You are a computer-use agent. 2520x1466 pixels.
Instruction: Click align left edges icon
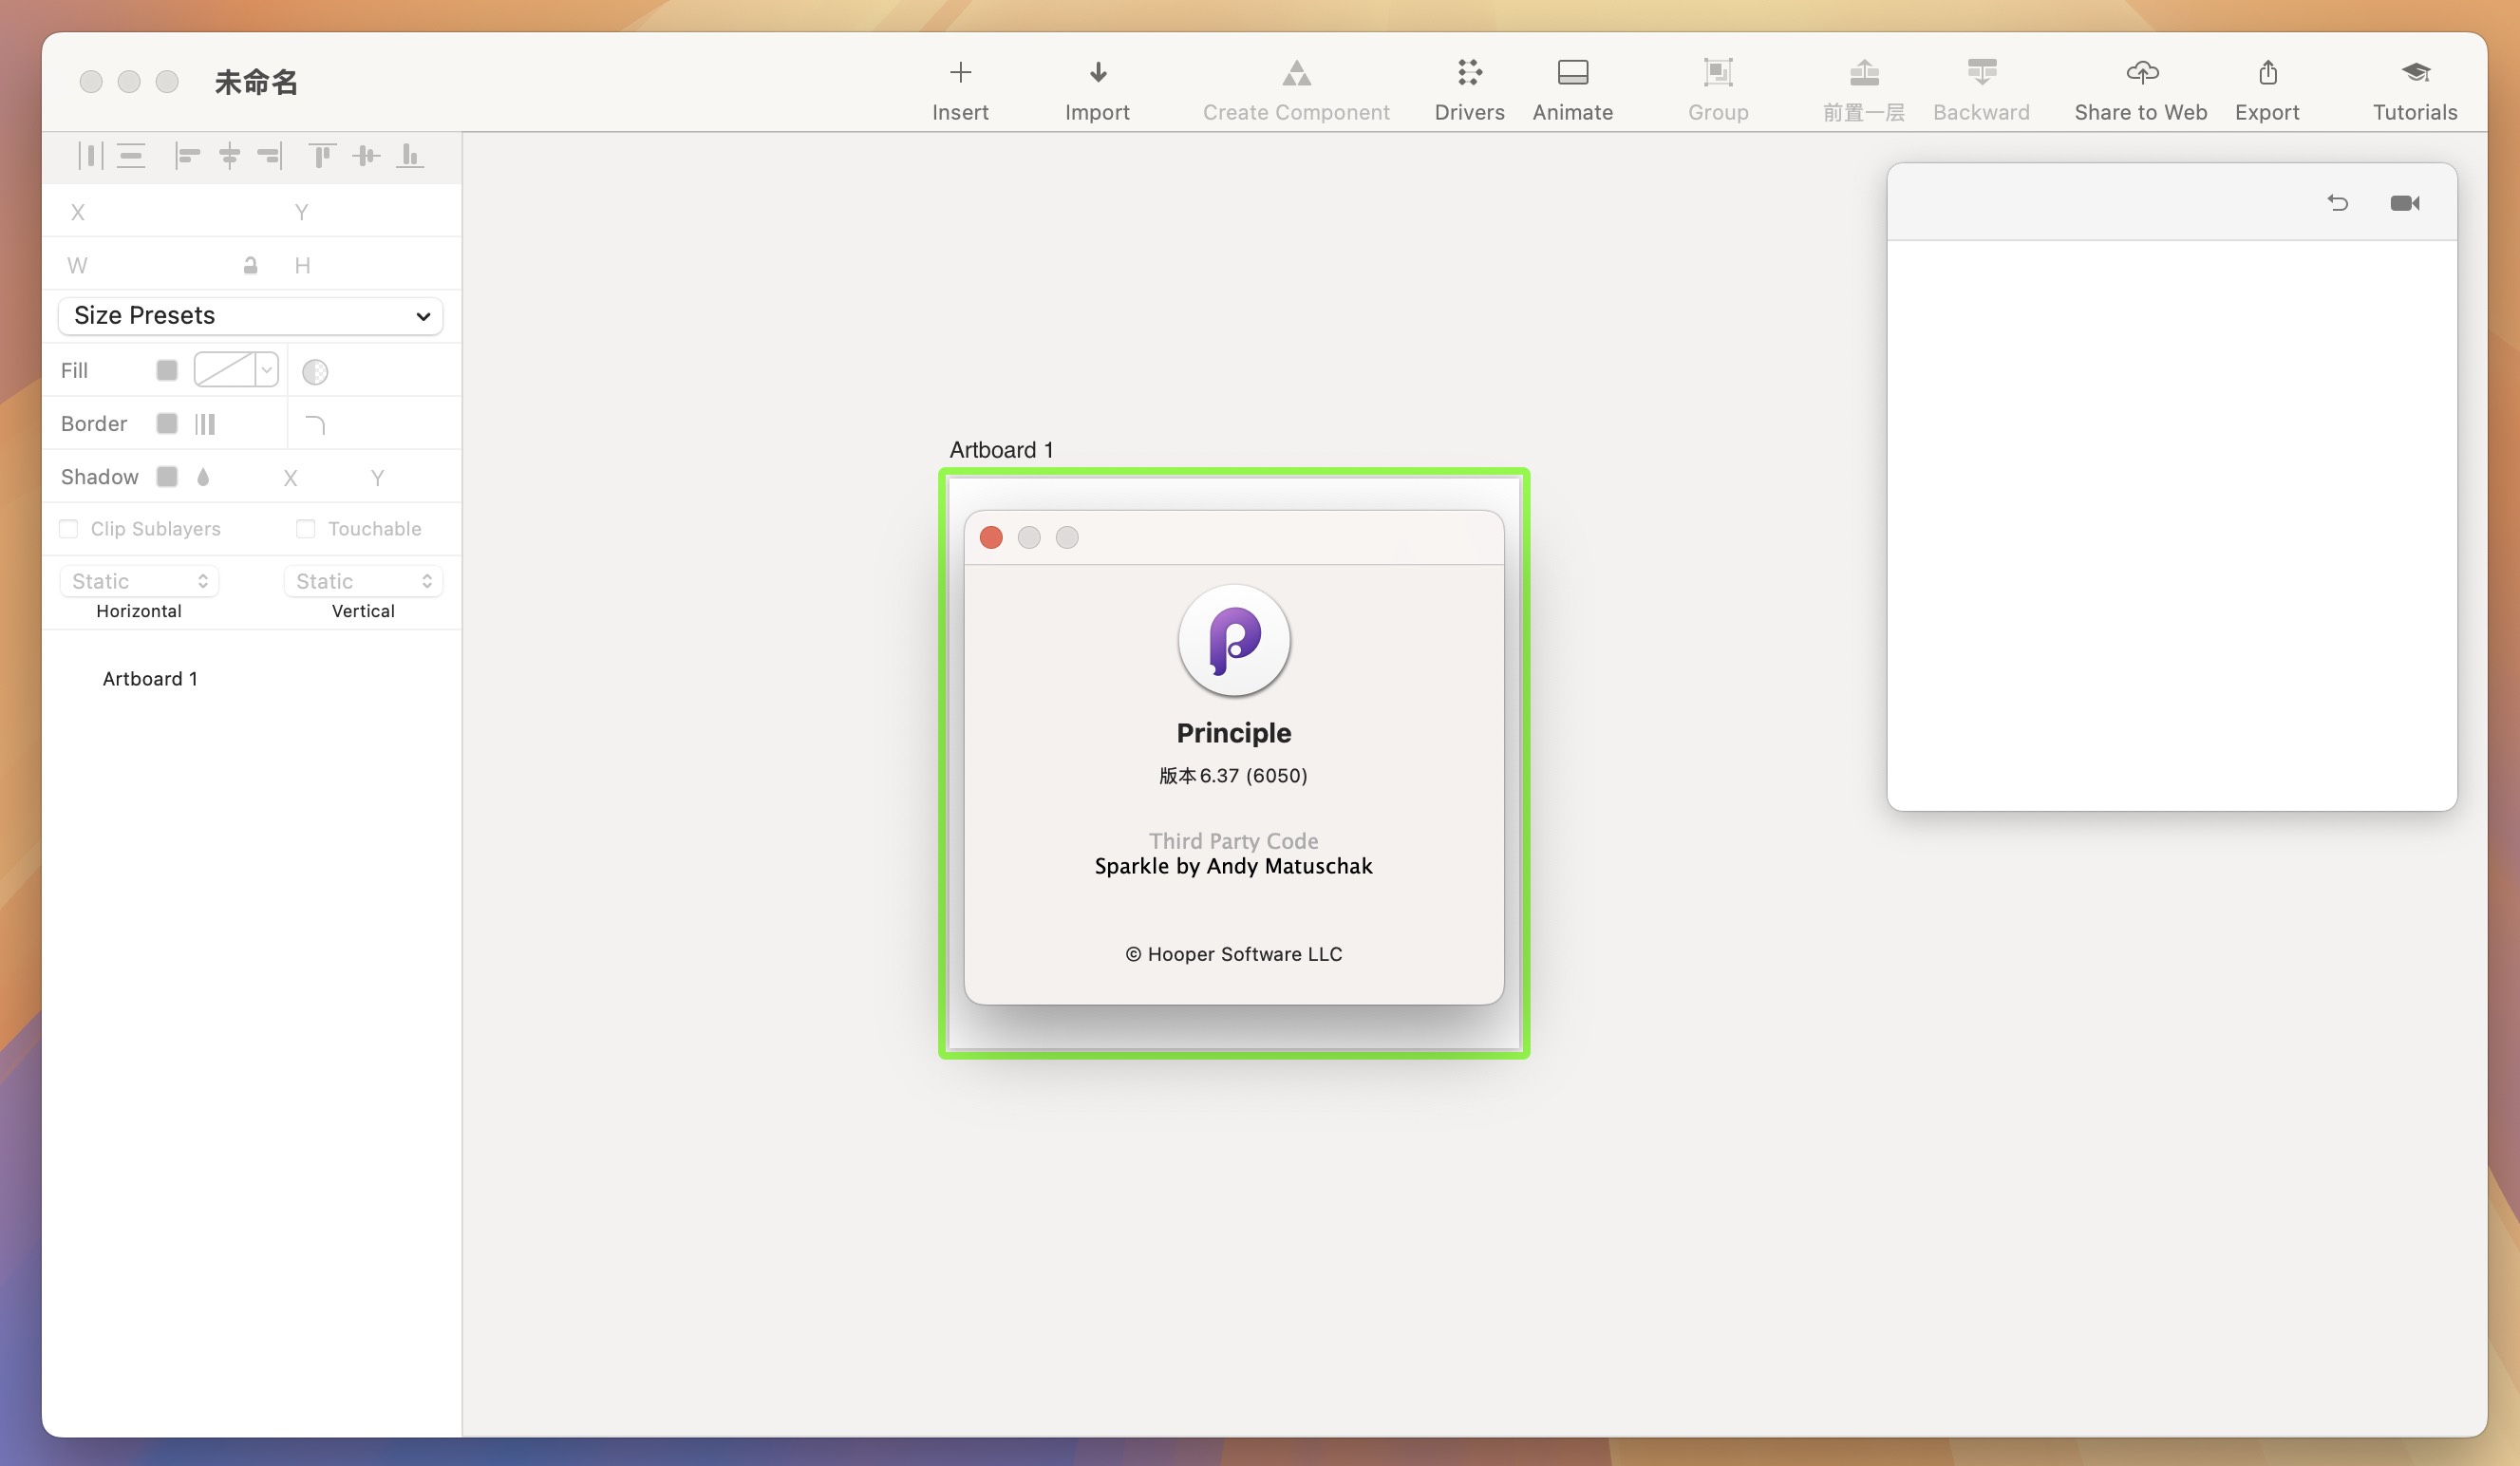(187, 155)
